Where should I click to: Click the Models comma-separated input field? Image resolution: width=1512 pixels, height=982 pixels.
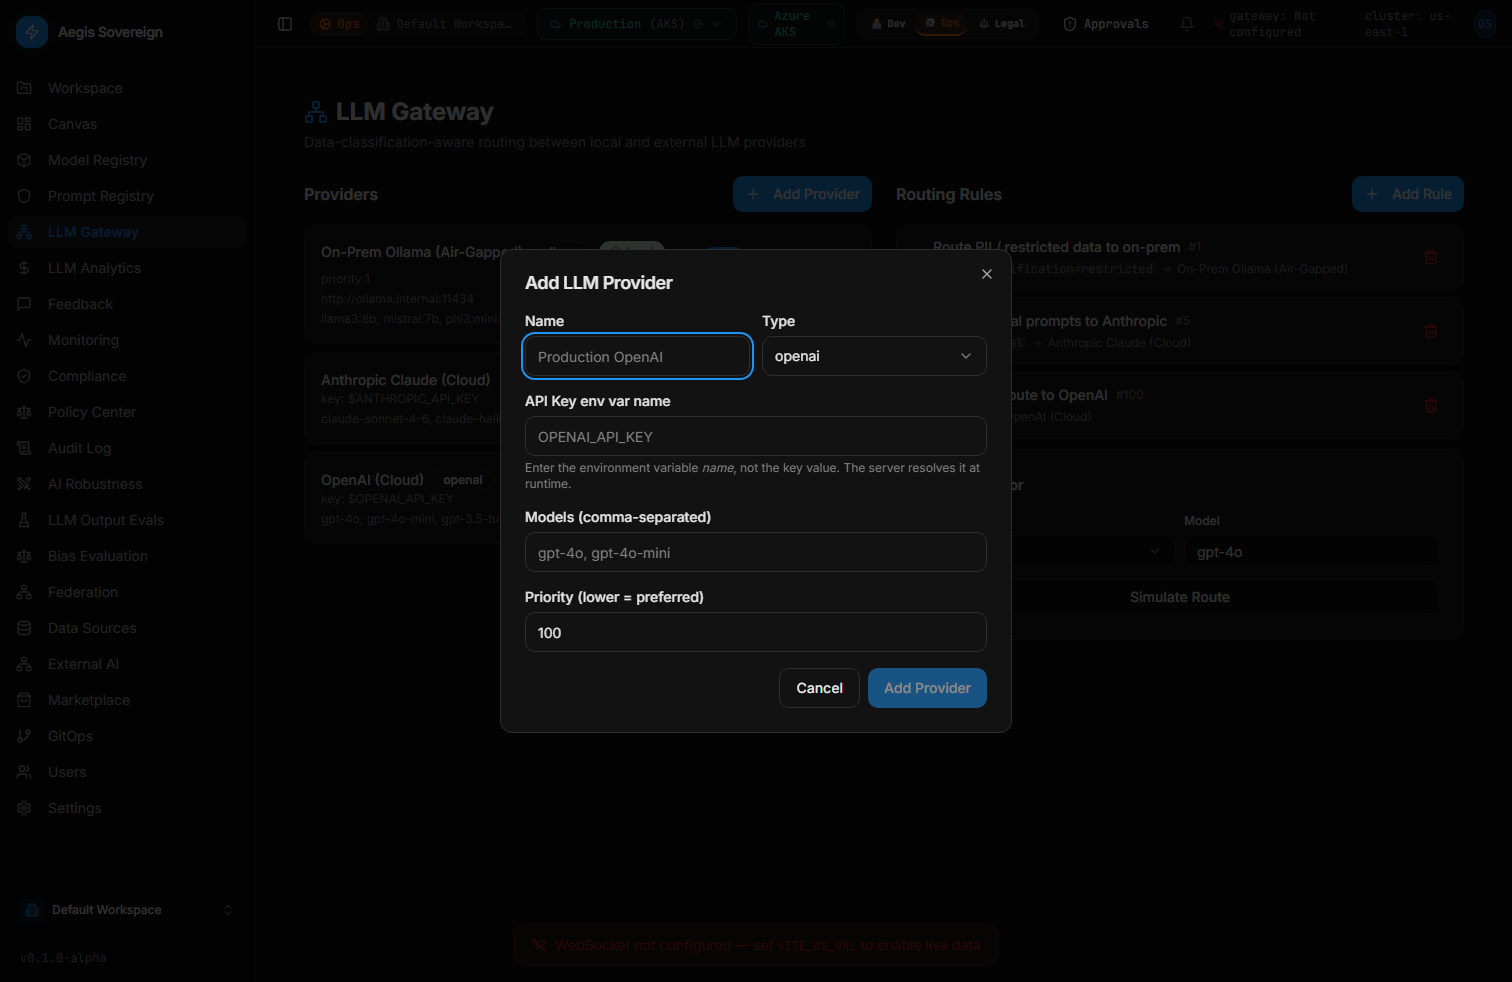pyautogui.click(x=756, y=552)
